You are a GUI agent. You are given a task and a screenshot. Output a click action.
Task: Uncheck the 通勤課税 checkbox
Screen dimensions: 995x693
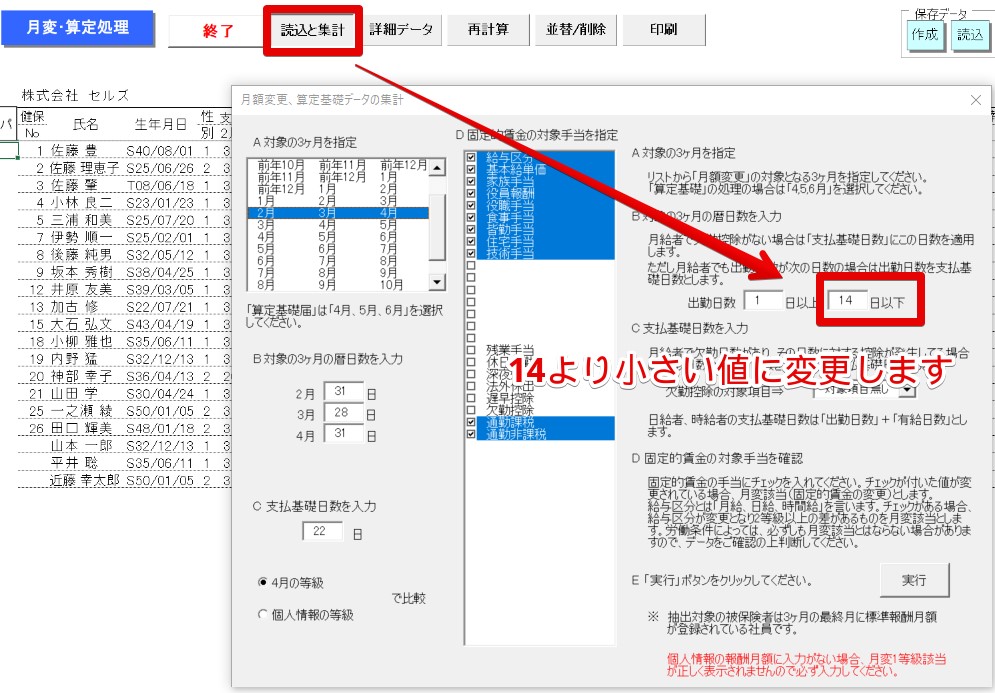pyautogui.click(x=471, y=422)
